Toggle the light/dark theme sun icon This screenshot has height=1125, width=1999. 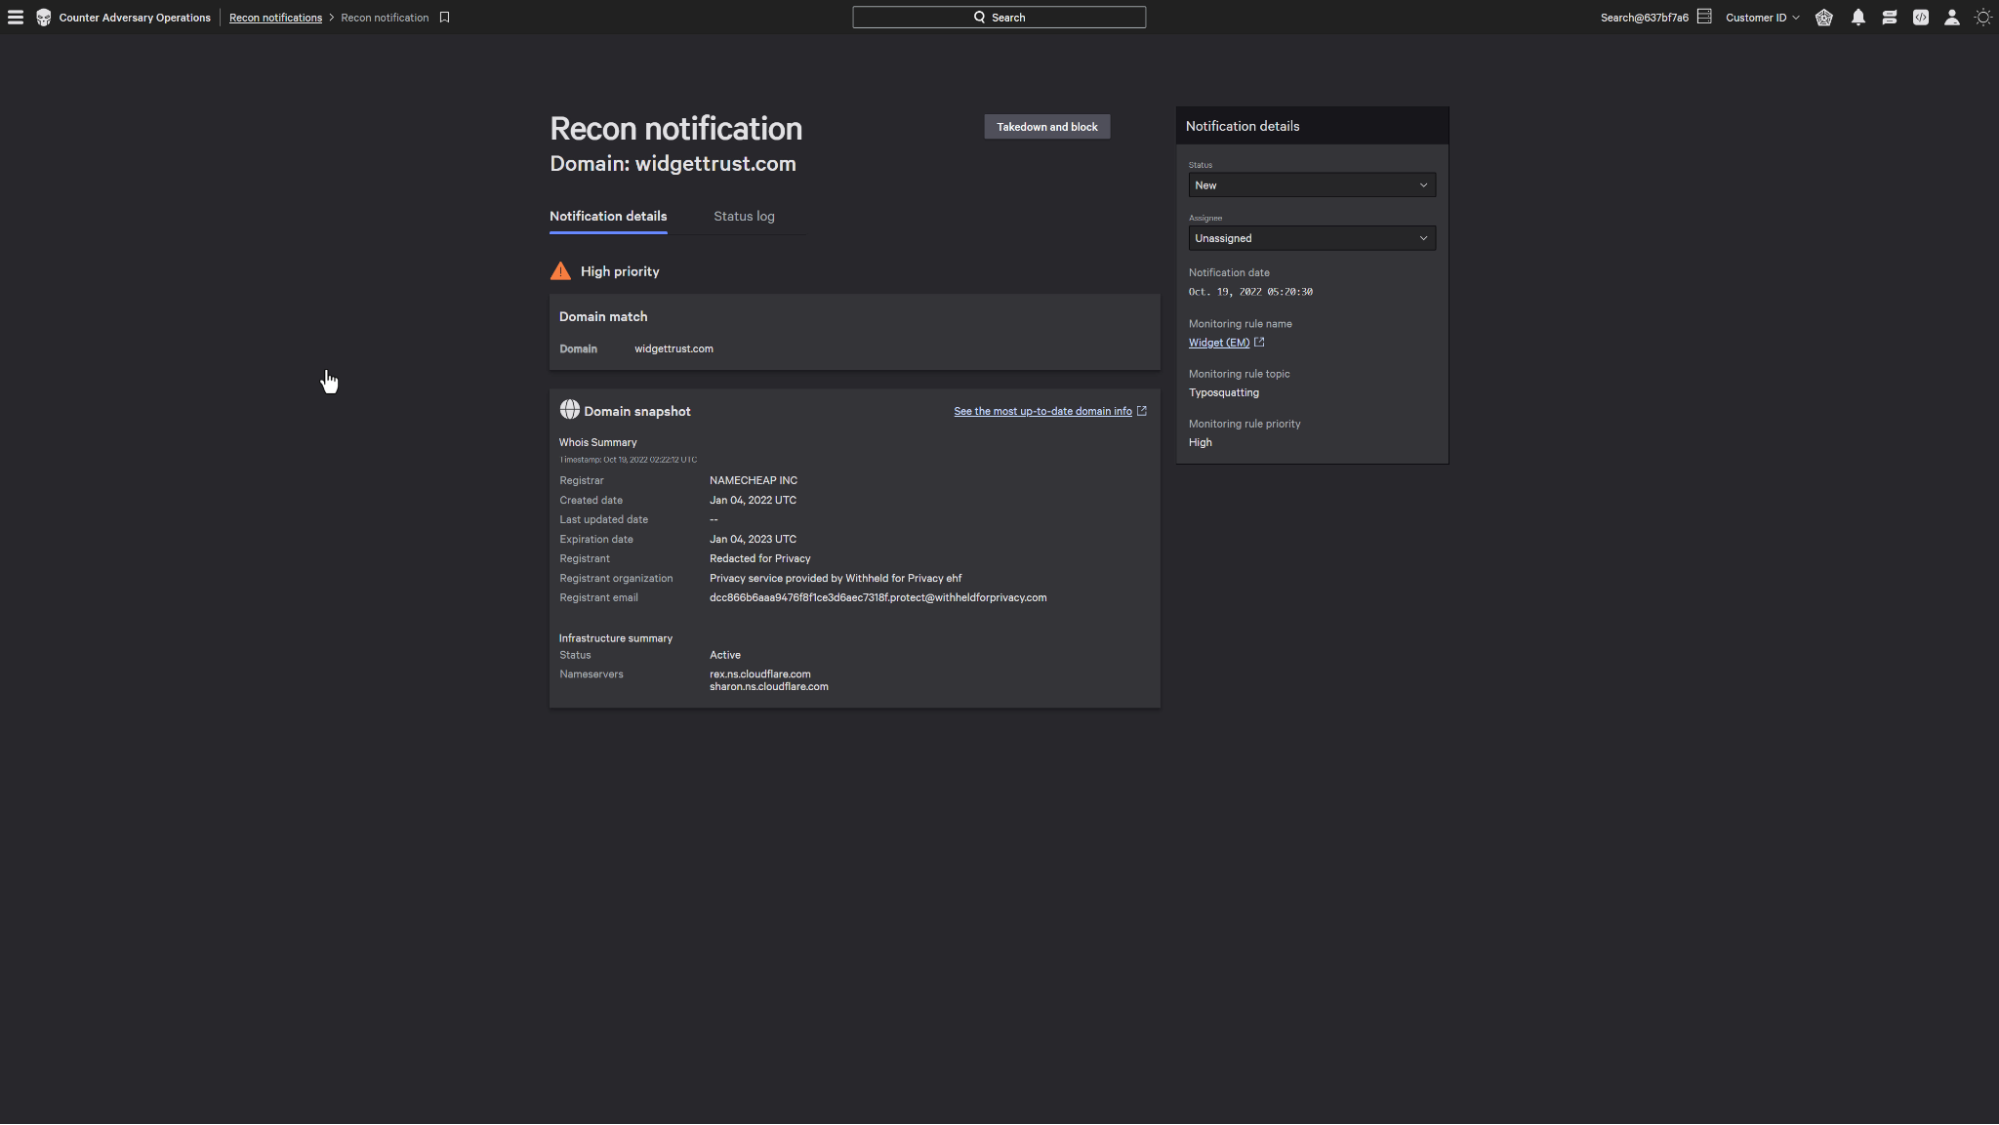point(1983,17)
